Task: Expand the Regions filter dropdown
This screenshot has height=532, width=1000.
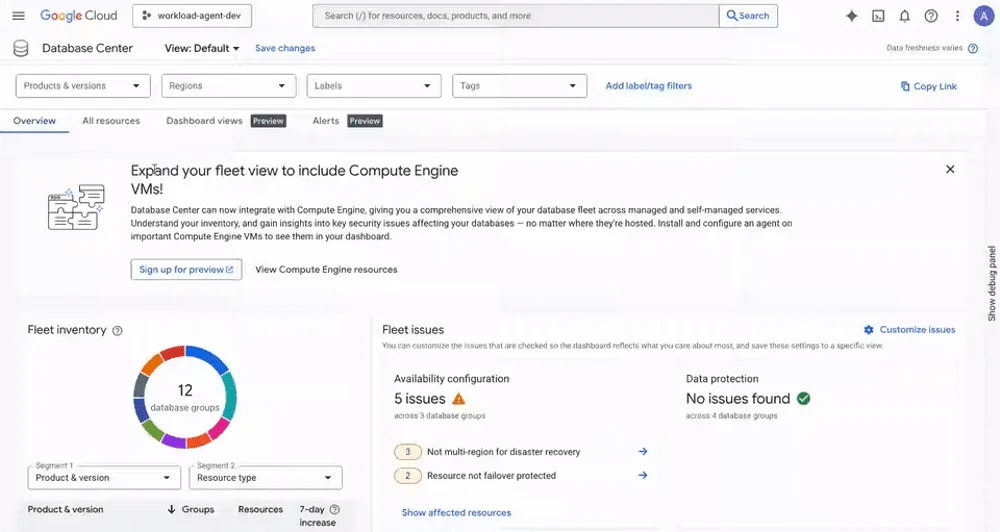Action: (228, 86)
